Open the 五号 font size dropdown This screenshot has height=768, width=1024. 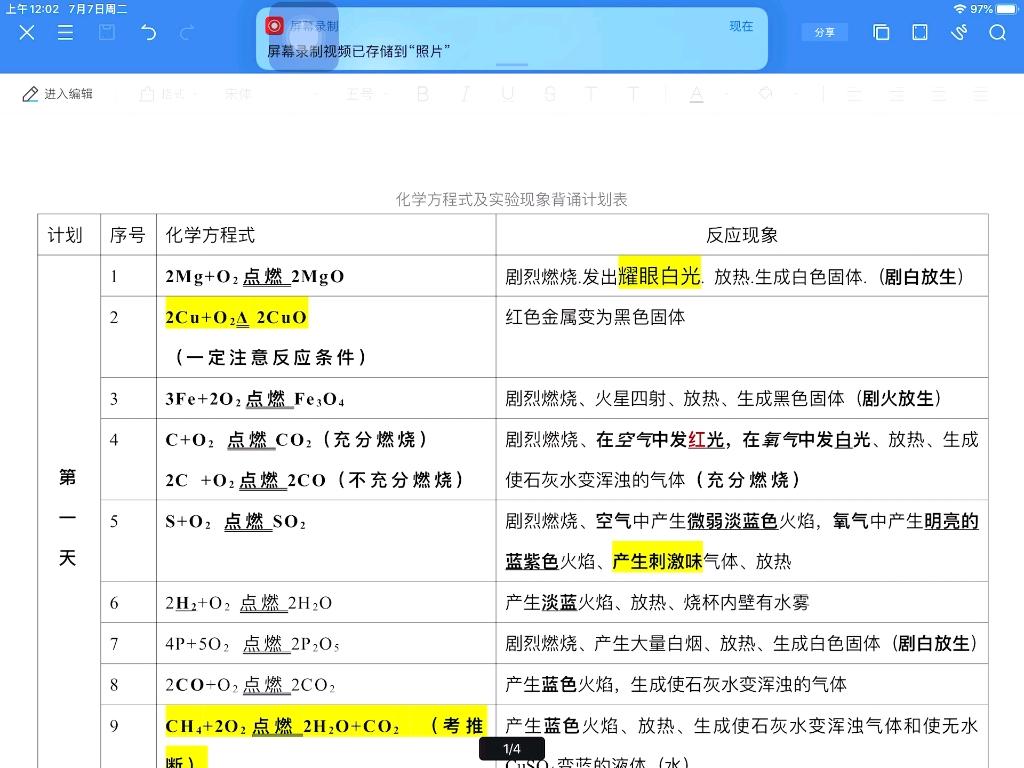360,93
